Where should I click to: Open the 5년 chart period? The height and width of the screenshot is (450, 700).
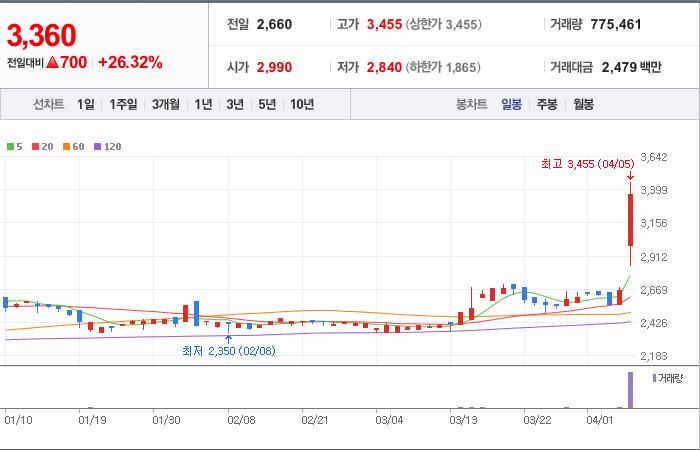point(267,104)
